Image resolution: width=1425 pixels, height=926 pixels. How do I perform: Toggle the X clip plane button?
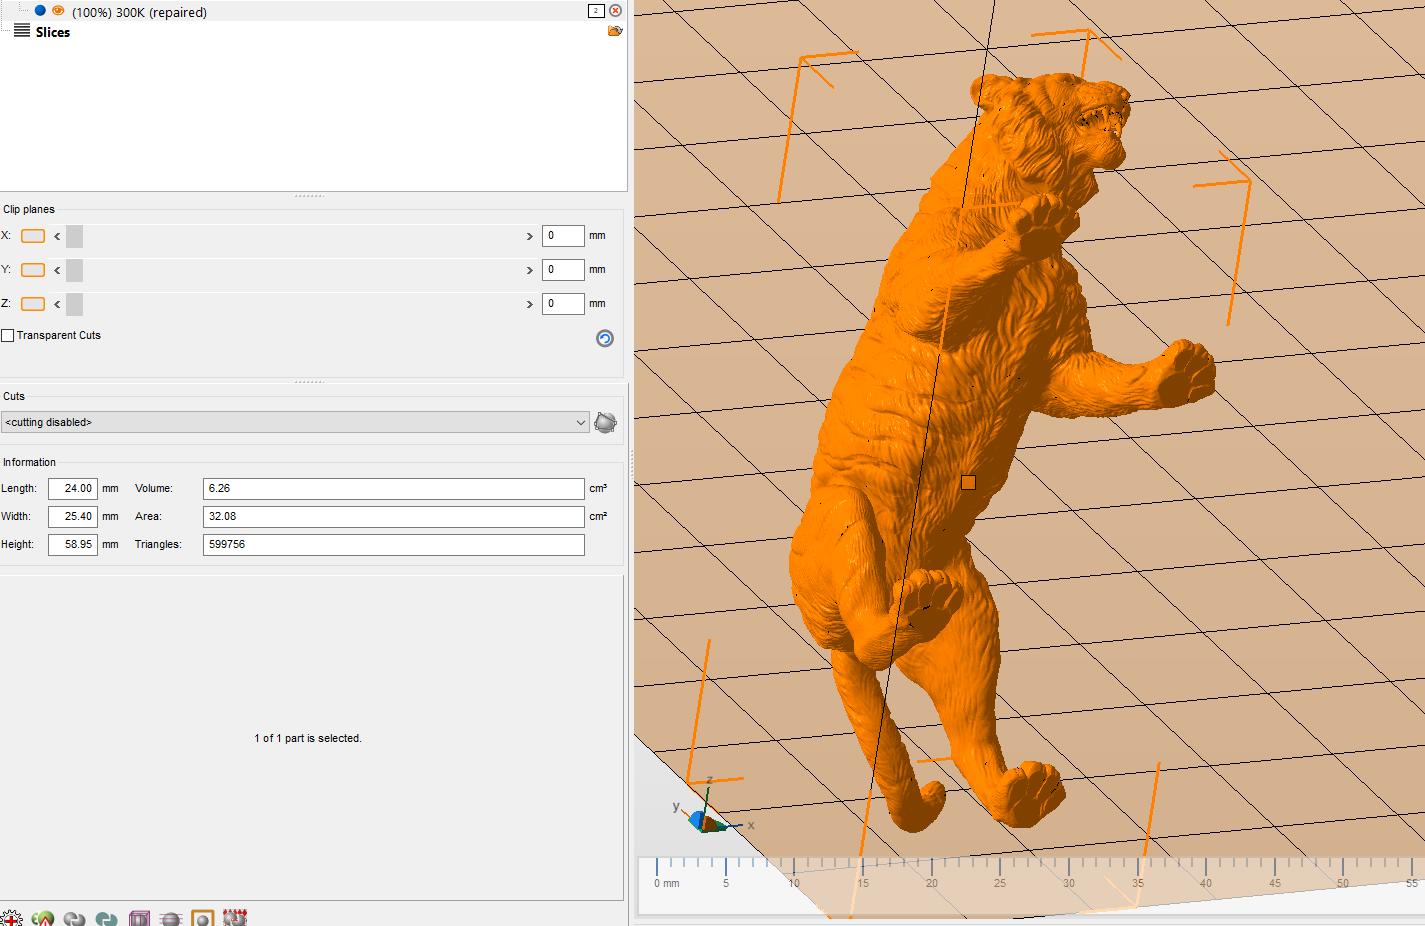pyautogui.click(x=33, y=236)
